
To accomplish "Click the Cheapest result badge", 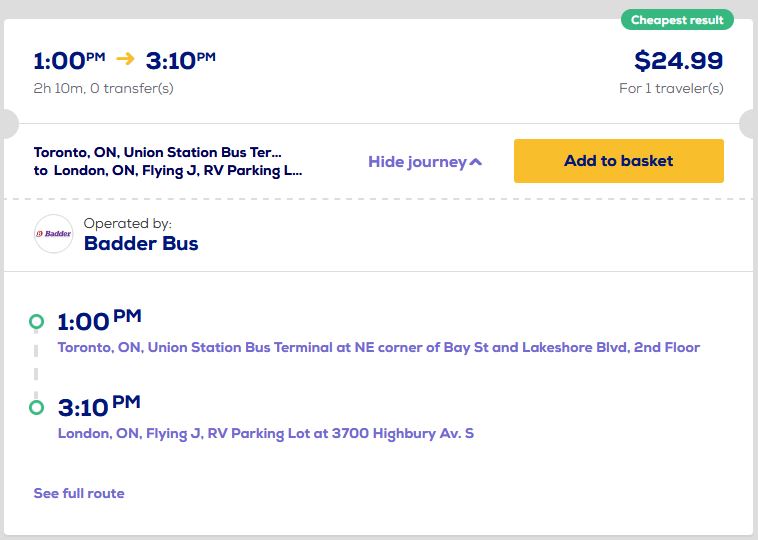I will click(x=677, y=20).
